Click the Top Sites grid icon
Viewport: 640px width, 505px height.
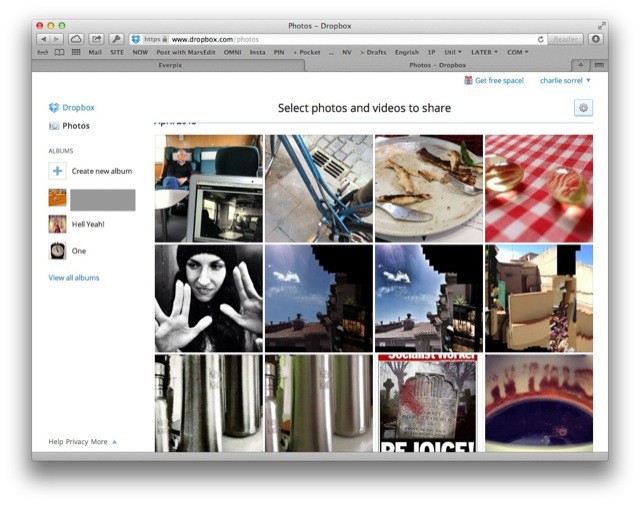click(x=74, y=51)
